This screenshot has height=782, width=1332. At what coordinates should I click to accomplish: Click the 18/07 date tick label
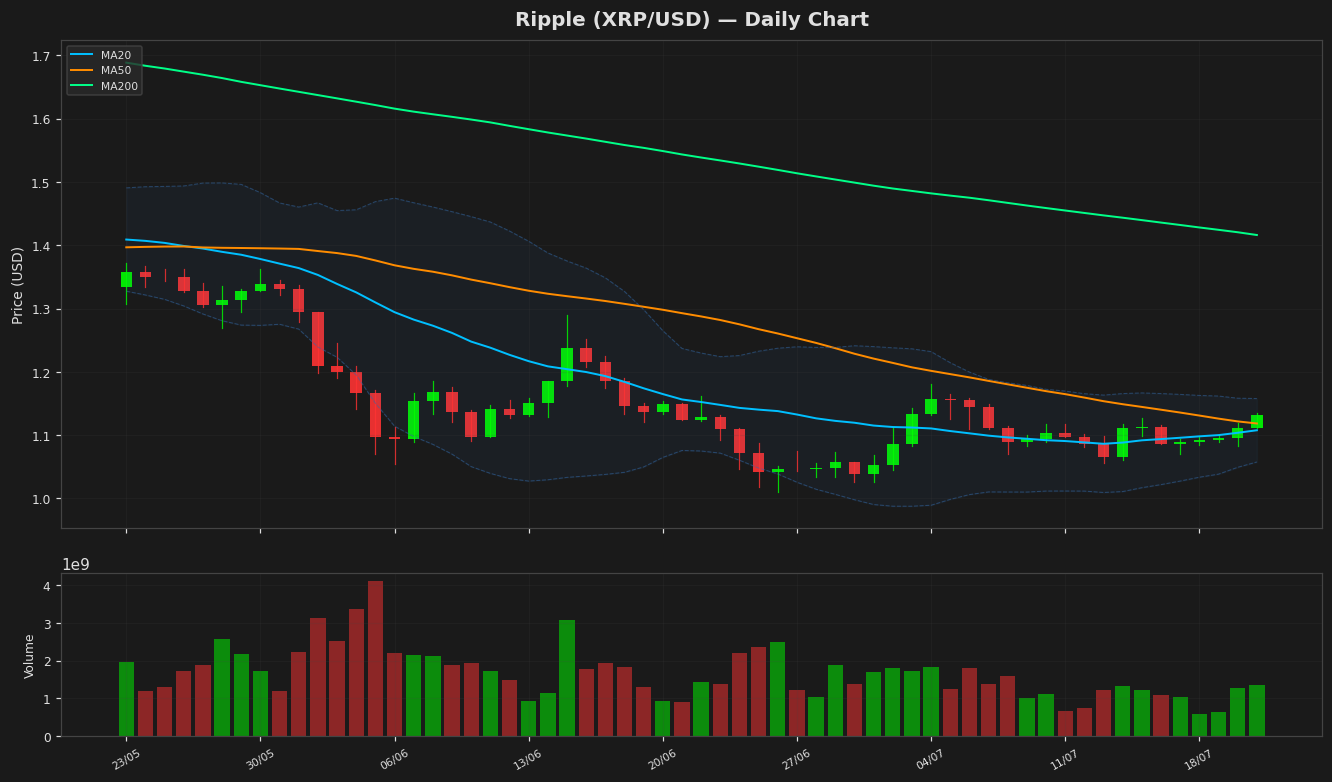point(1198,761)
